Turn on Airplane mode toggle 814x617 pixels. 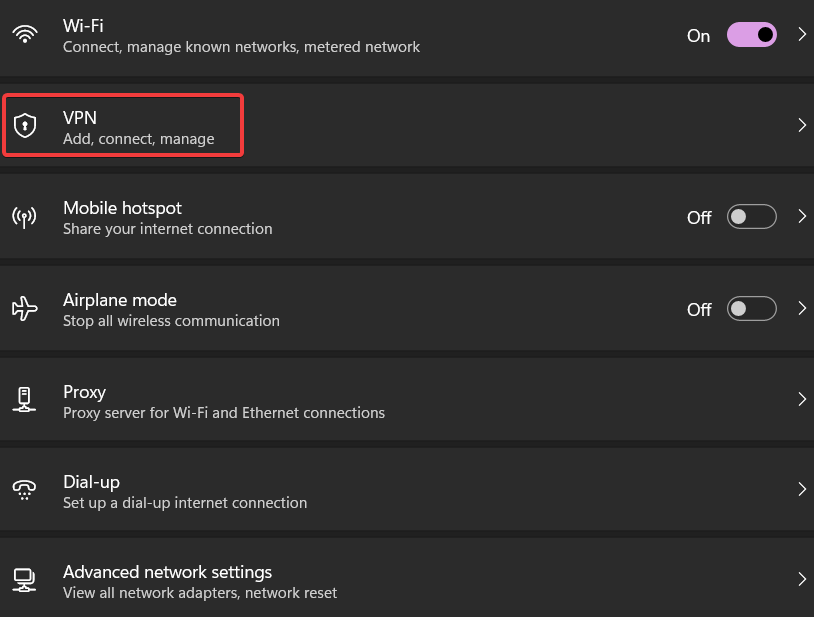[x=751, y=308]
